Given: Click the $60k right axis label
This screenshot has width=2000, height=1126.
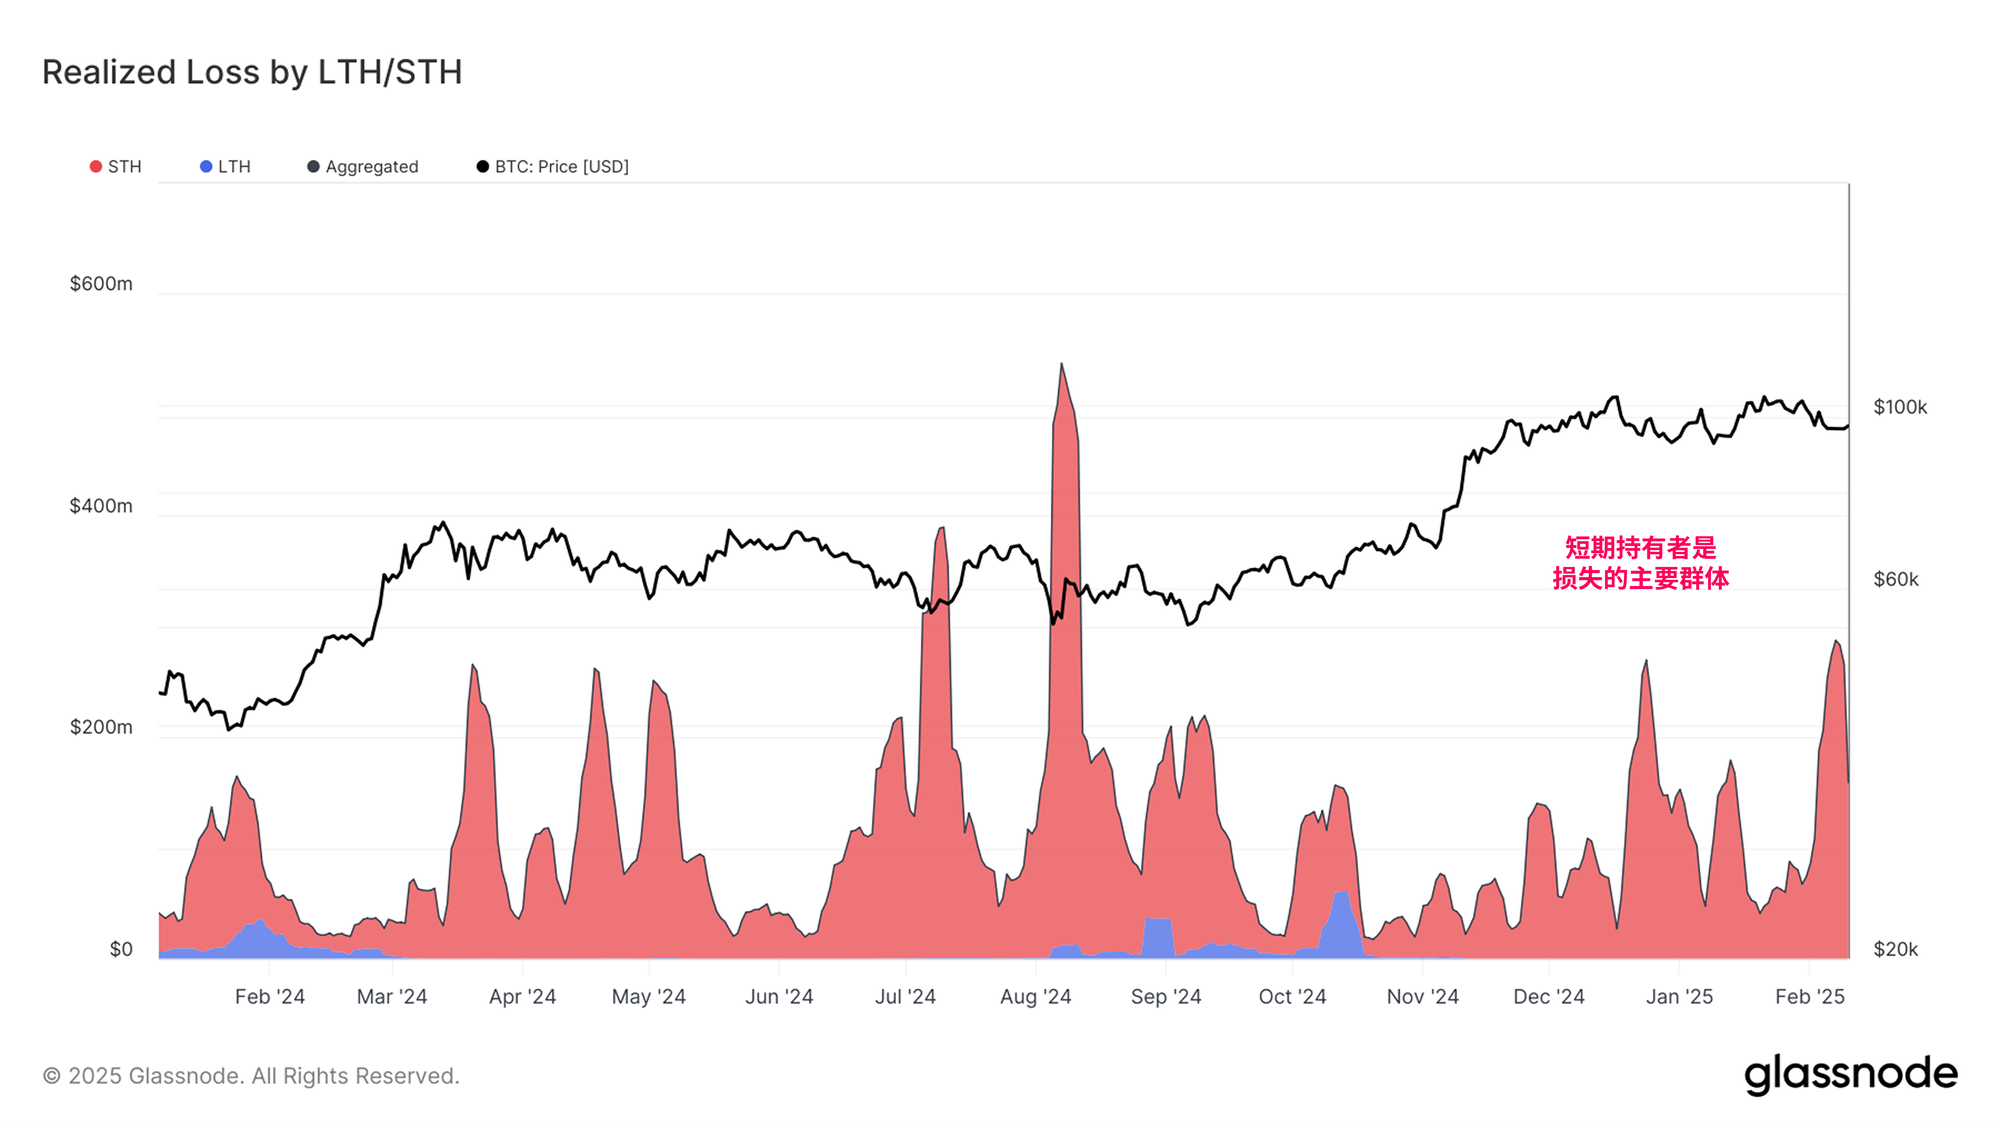Looking at the screenshot, I should pos(1895,579).
